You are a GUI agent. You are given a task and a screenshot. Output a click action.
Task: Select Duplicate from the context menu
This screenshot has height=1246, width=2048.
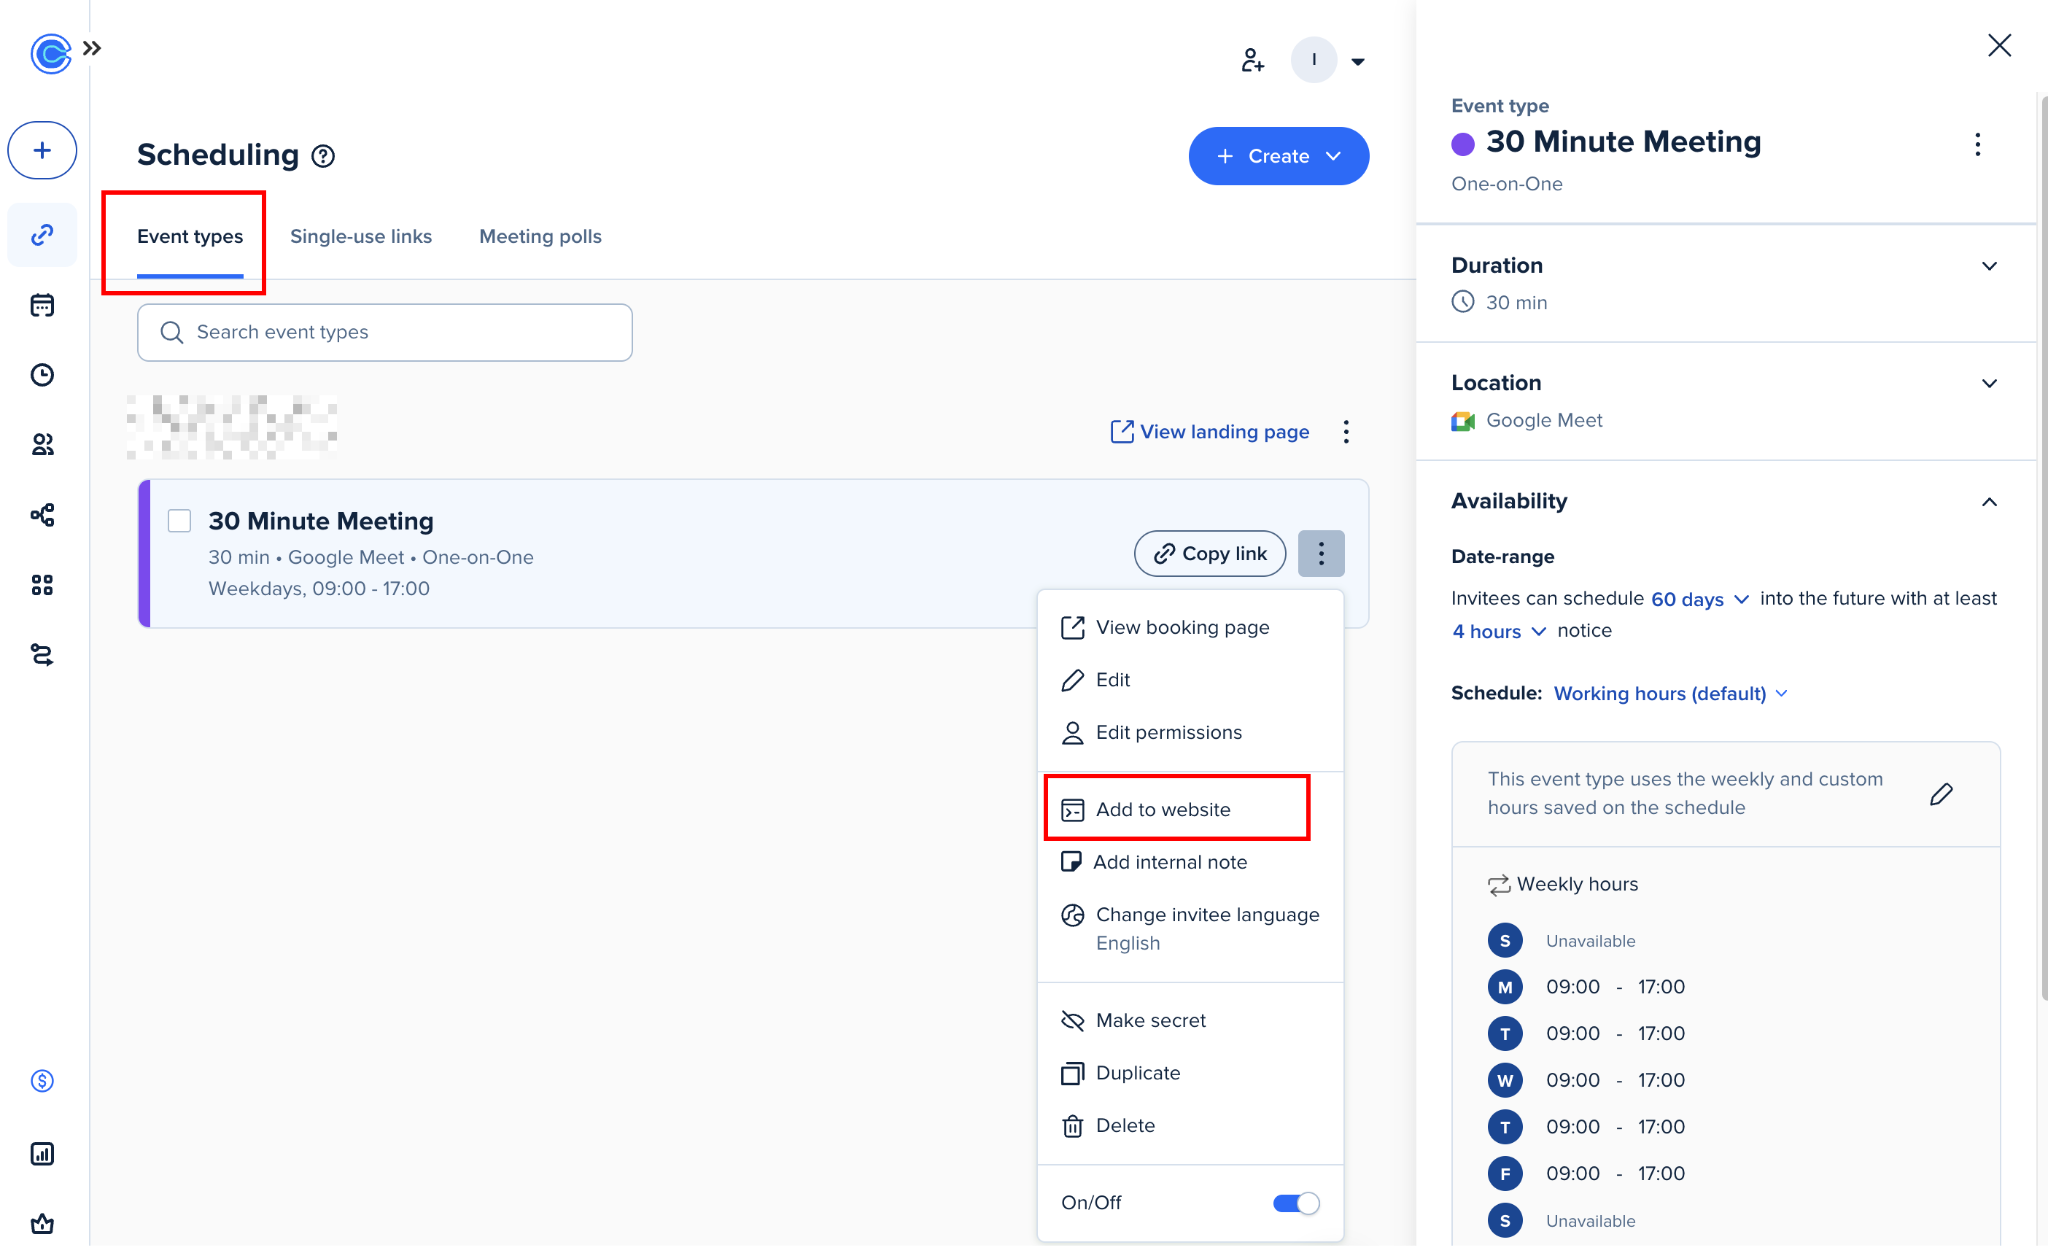click(1137, 1073)
